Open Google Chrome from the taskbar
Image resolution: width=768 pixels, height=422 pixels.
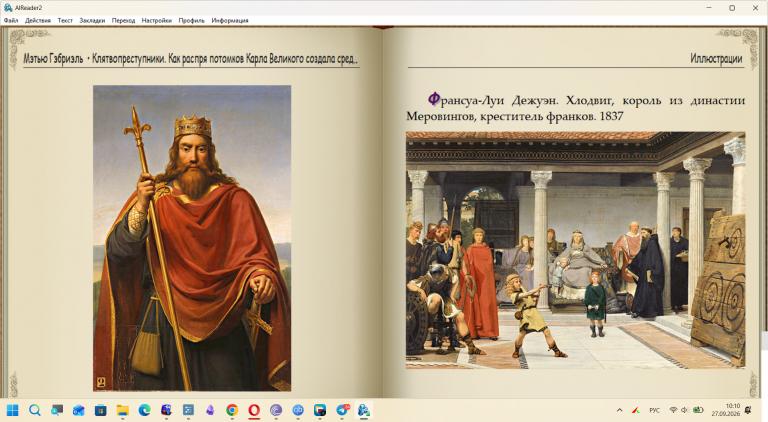tap(232, 410)
